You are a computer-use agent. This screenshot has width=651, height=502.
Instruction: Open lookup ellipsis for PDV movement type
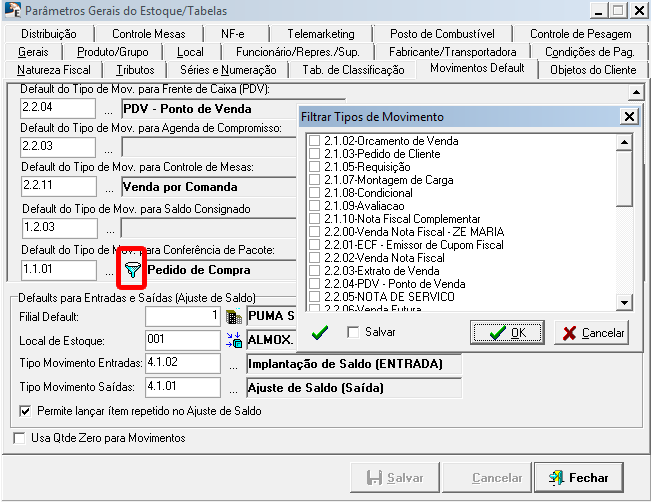108,109
